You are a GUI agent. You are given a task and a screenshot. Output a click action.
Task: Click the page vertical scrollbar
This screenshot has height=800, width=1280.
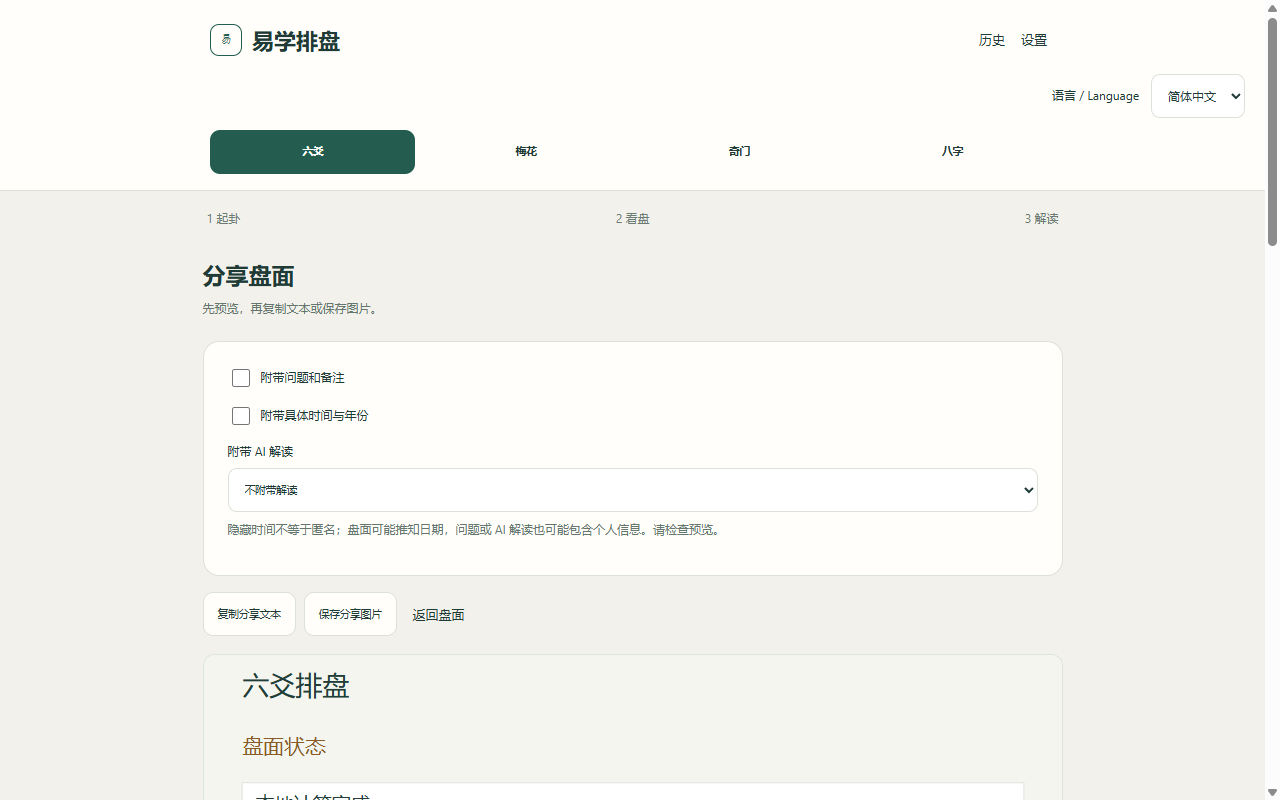[1273, 130]
